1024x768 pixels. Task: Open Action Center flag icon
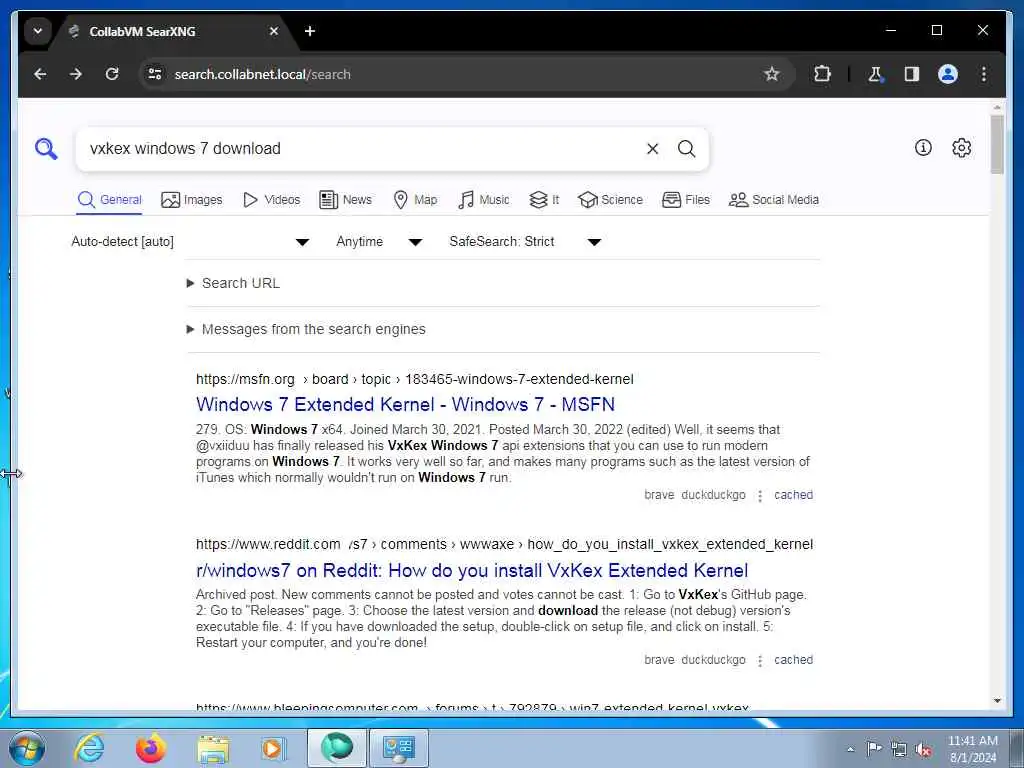pos(874,749)
